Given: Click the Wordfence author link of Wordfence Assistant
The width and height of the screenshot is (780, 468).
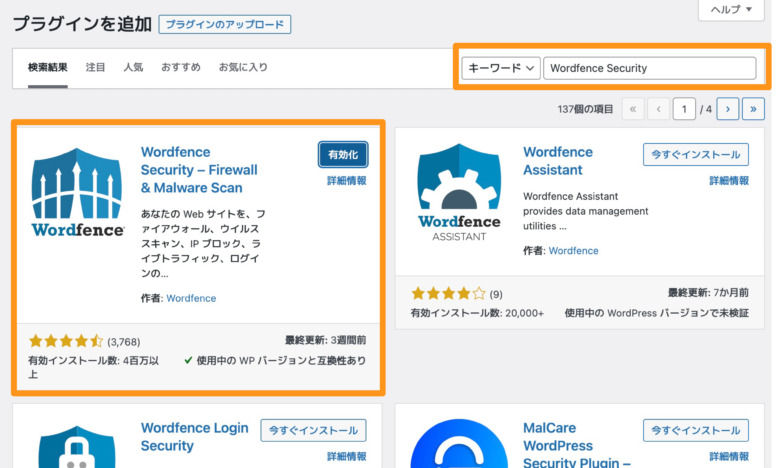Looking at the screenshot, I should tap(573, 251).
